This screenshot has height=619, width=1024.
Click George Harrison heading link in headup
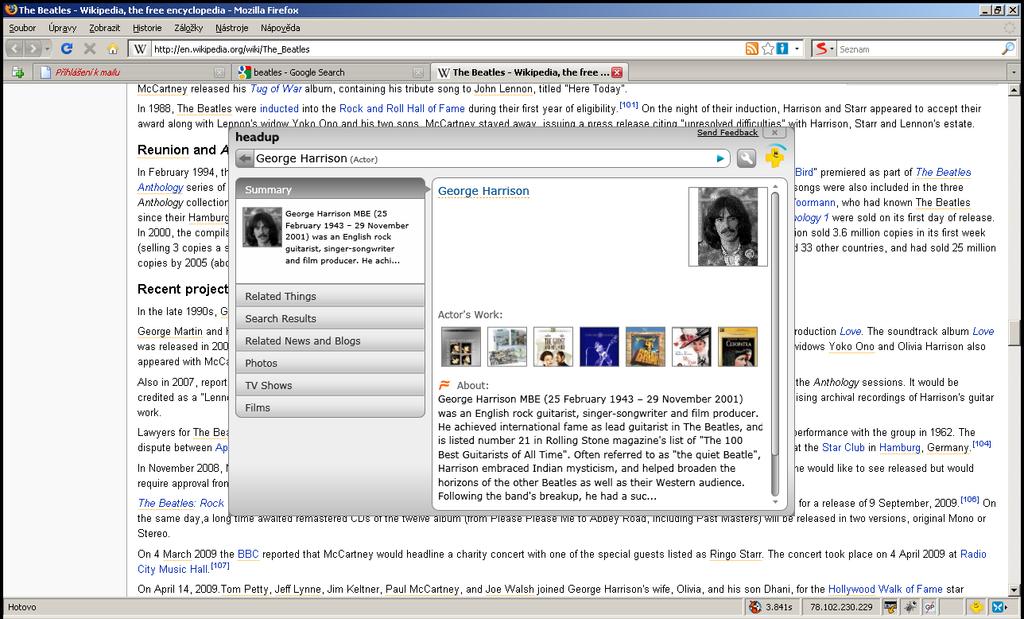pos(483,191)
